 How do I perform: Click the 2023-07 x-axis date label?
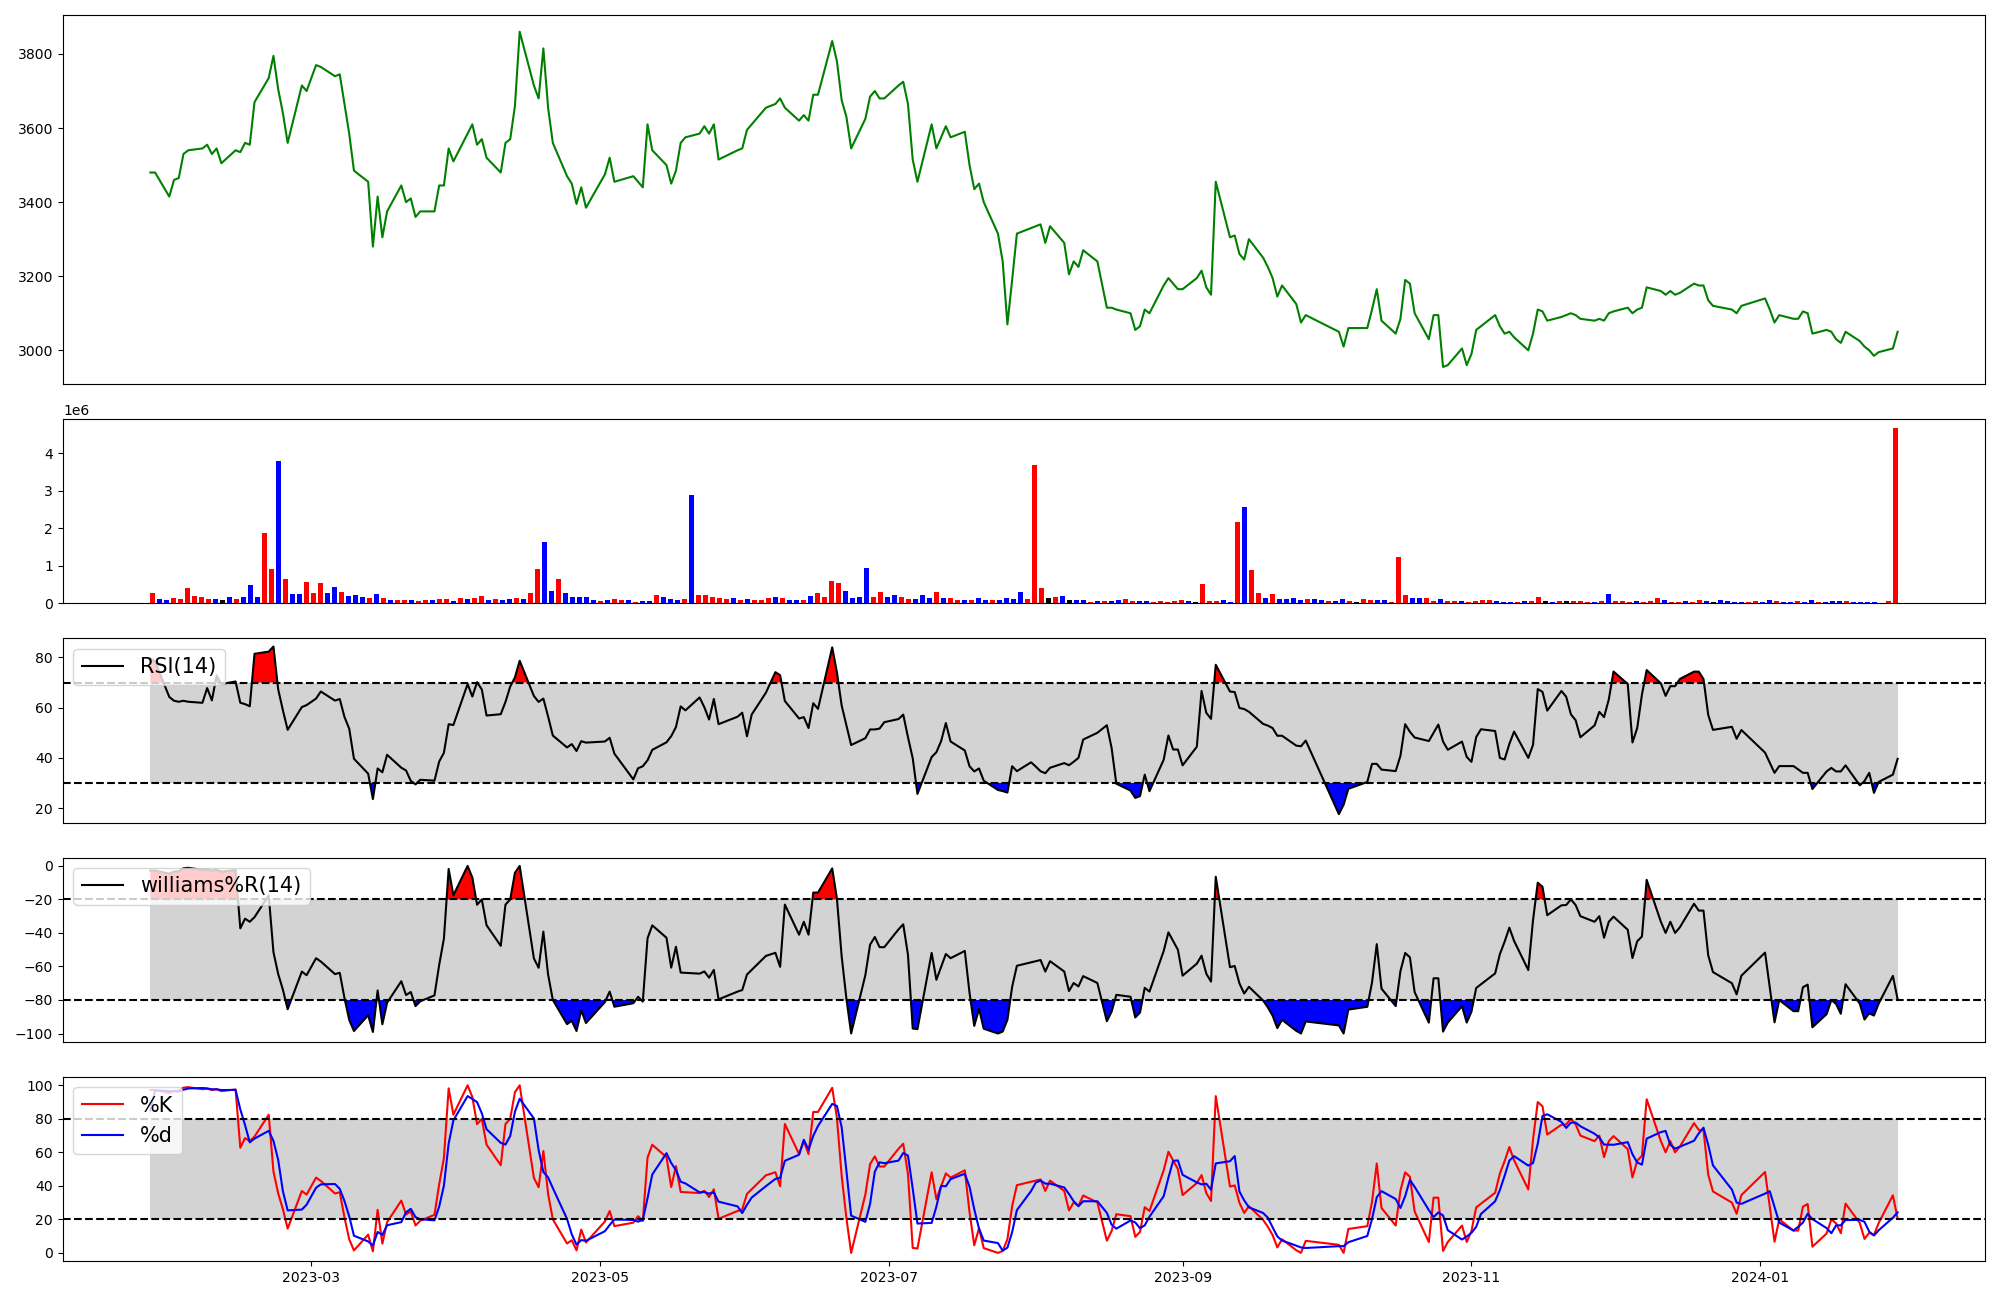pyautogui.click(x=889, y=1277)
